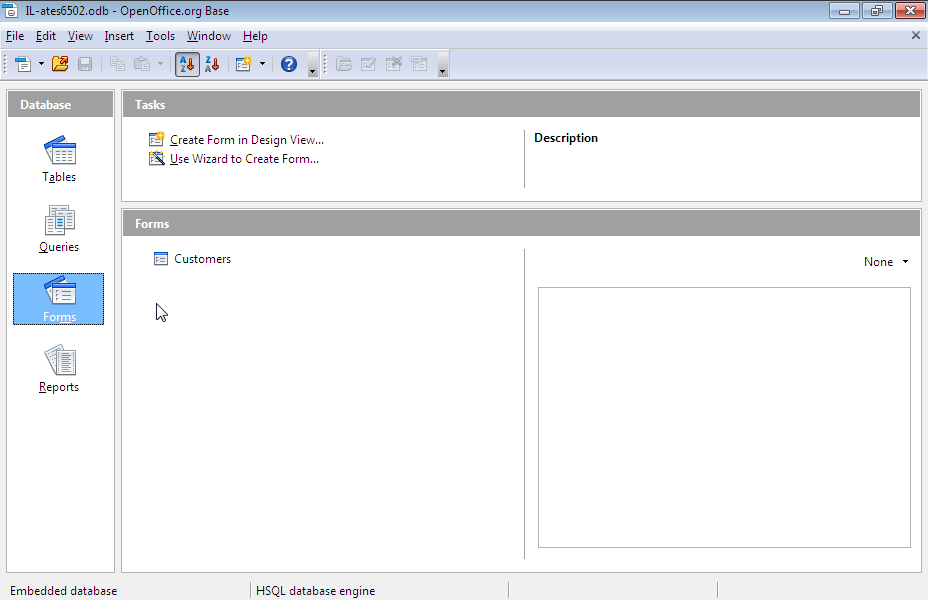Open form toolbar overflow options arrow
Image resolution: width=928 pixels, height=600 pixels.
442,64
